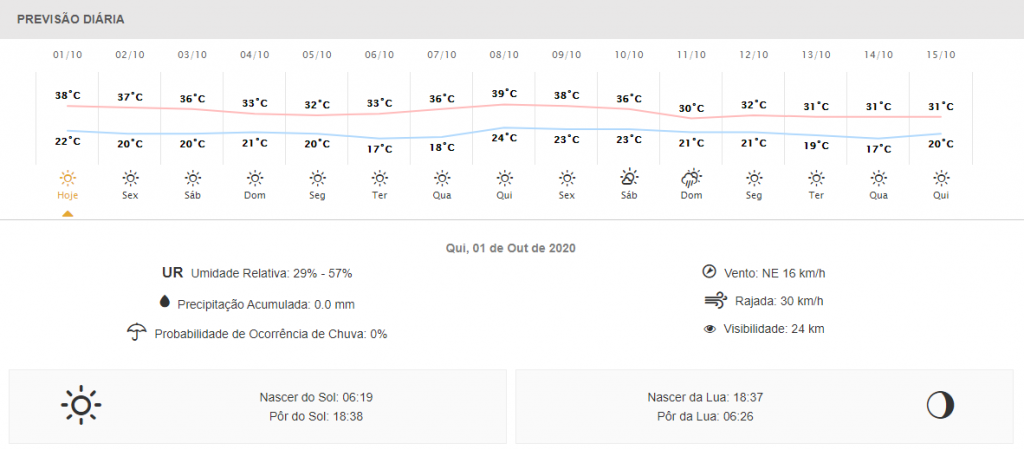Click the moon phase icon
Viewport: 1024px width, 450px height.
pyautogui.click(x=940, y=404)
